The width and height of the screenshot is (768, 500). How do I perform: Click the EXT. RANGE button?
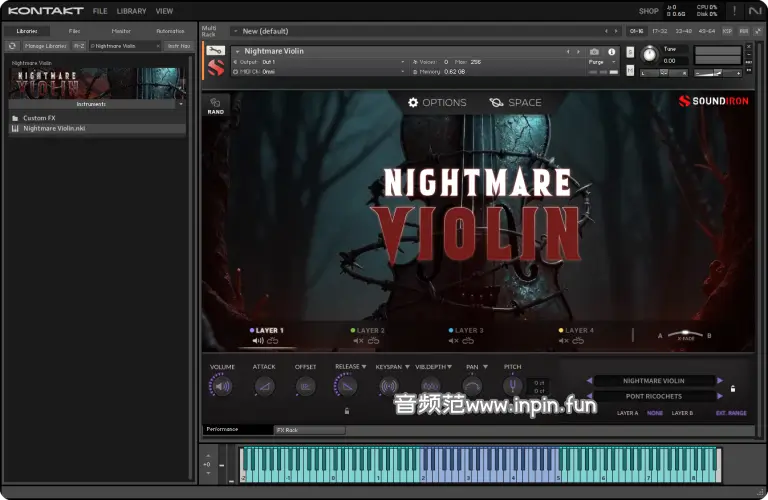click(730, 413)
